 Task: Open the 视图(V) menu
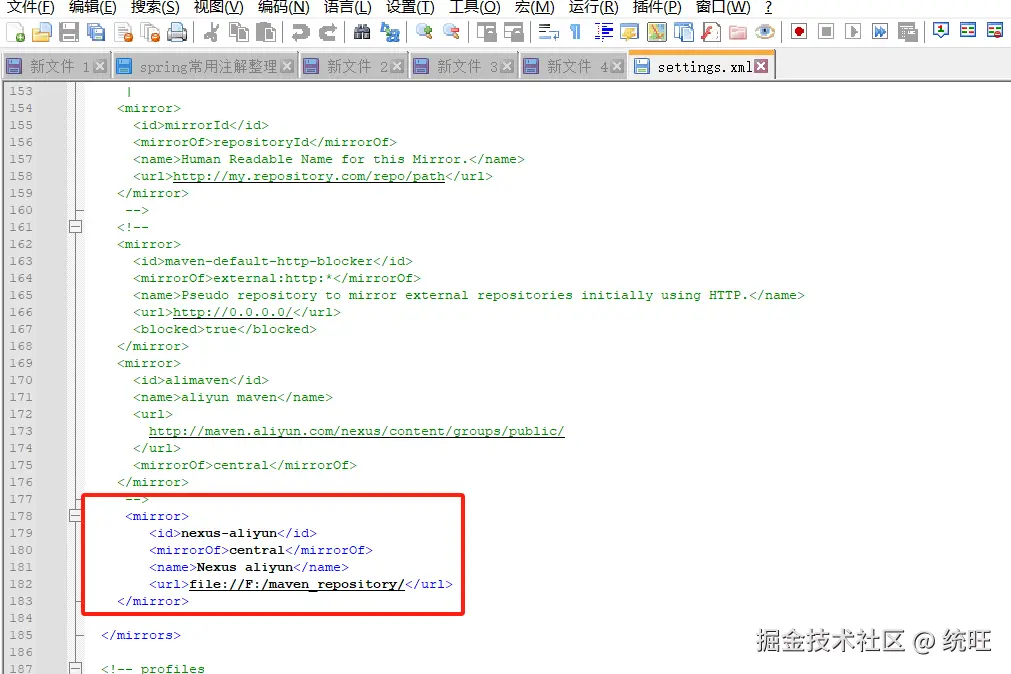(x=219, y=7)
